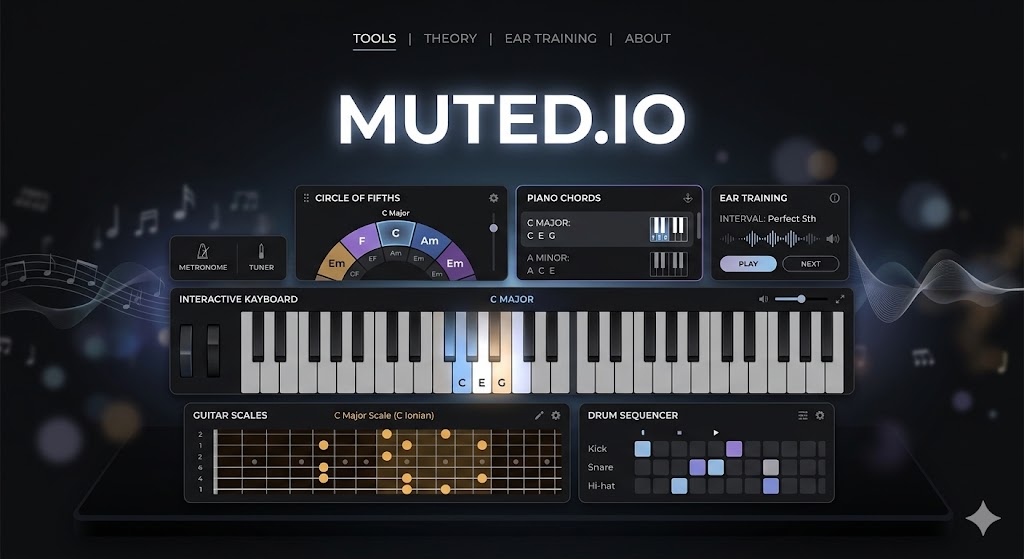Enable the first step in Hi-hat row
The width and height of the screenshot is (1024, 559).
pos(643,486)
